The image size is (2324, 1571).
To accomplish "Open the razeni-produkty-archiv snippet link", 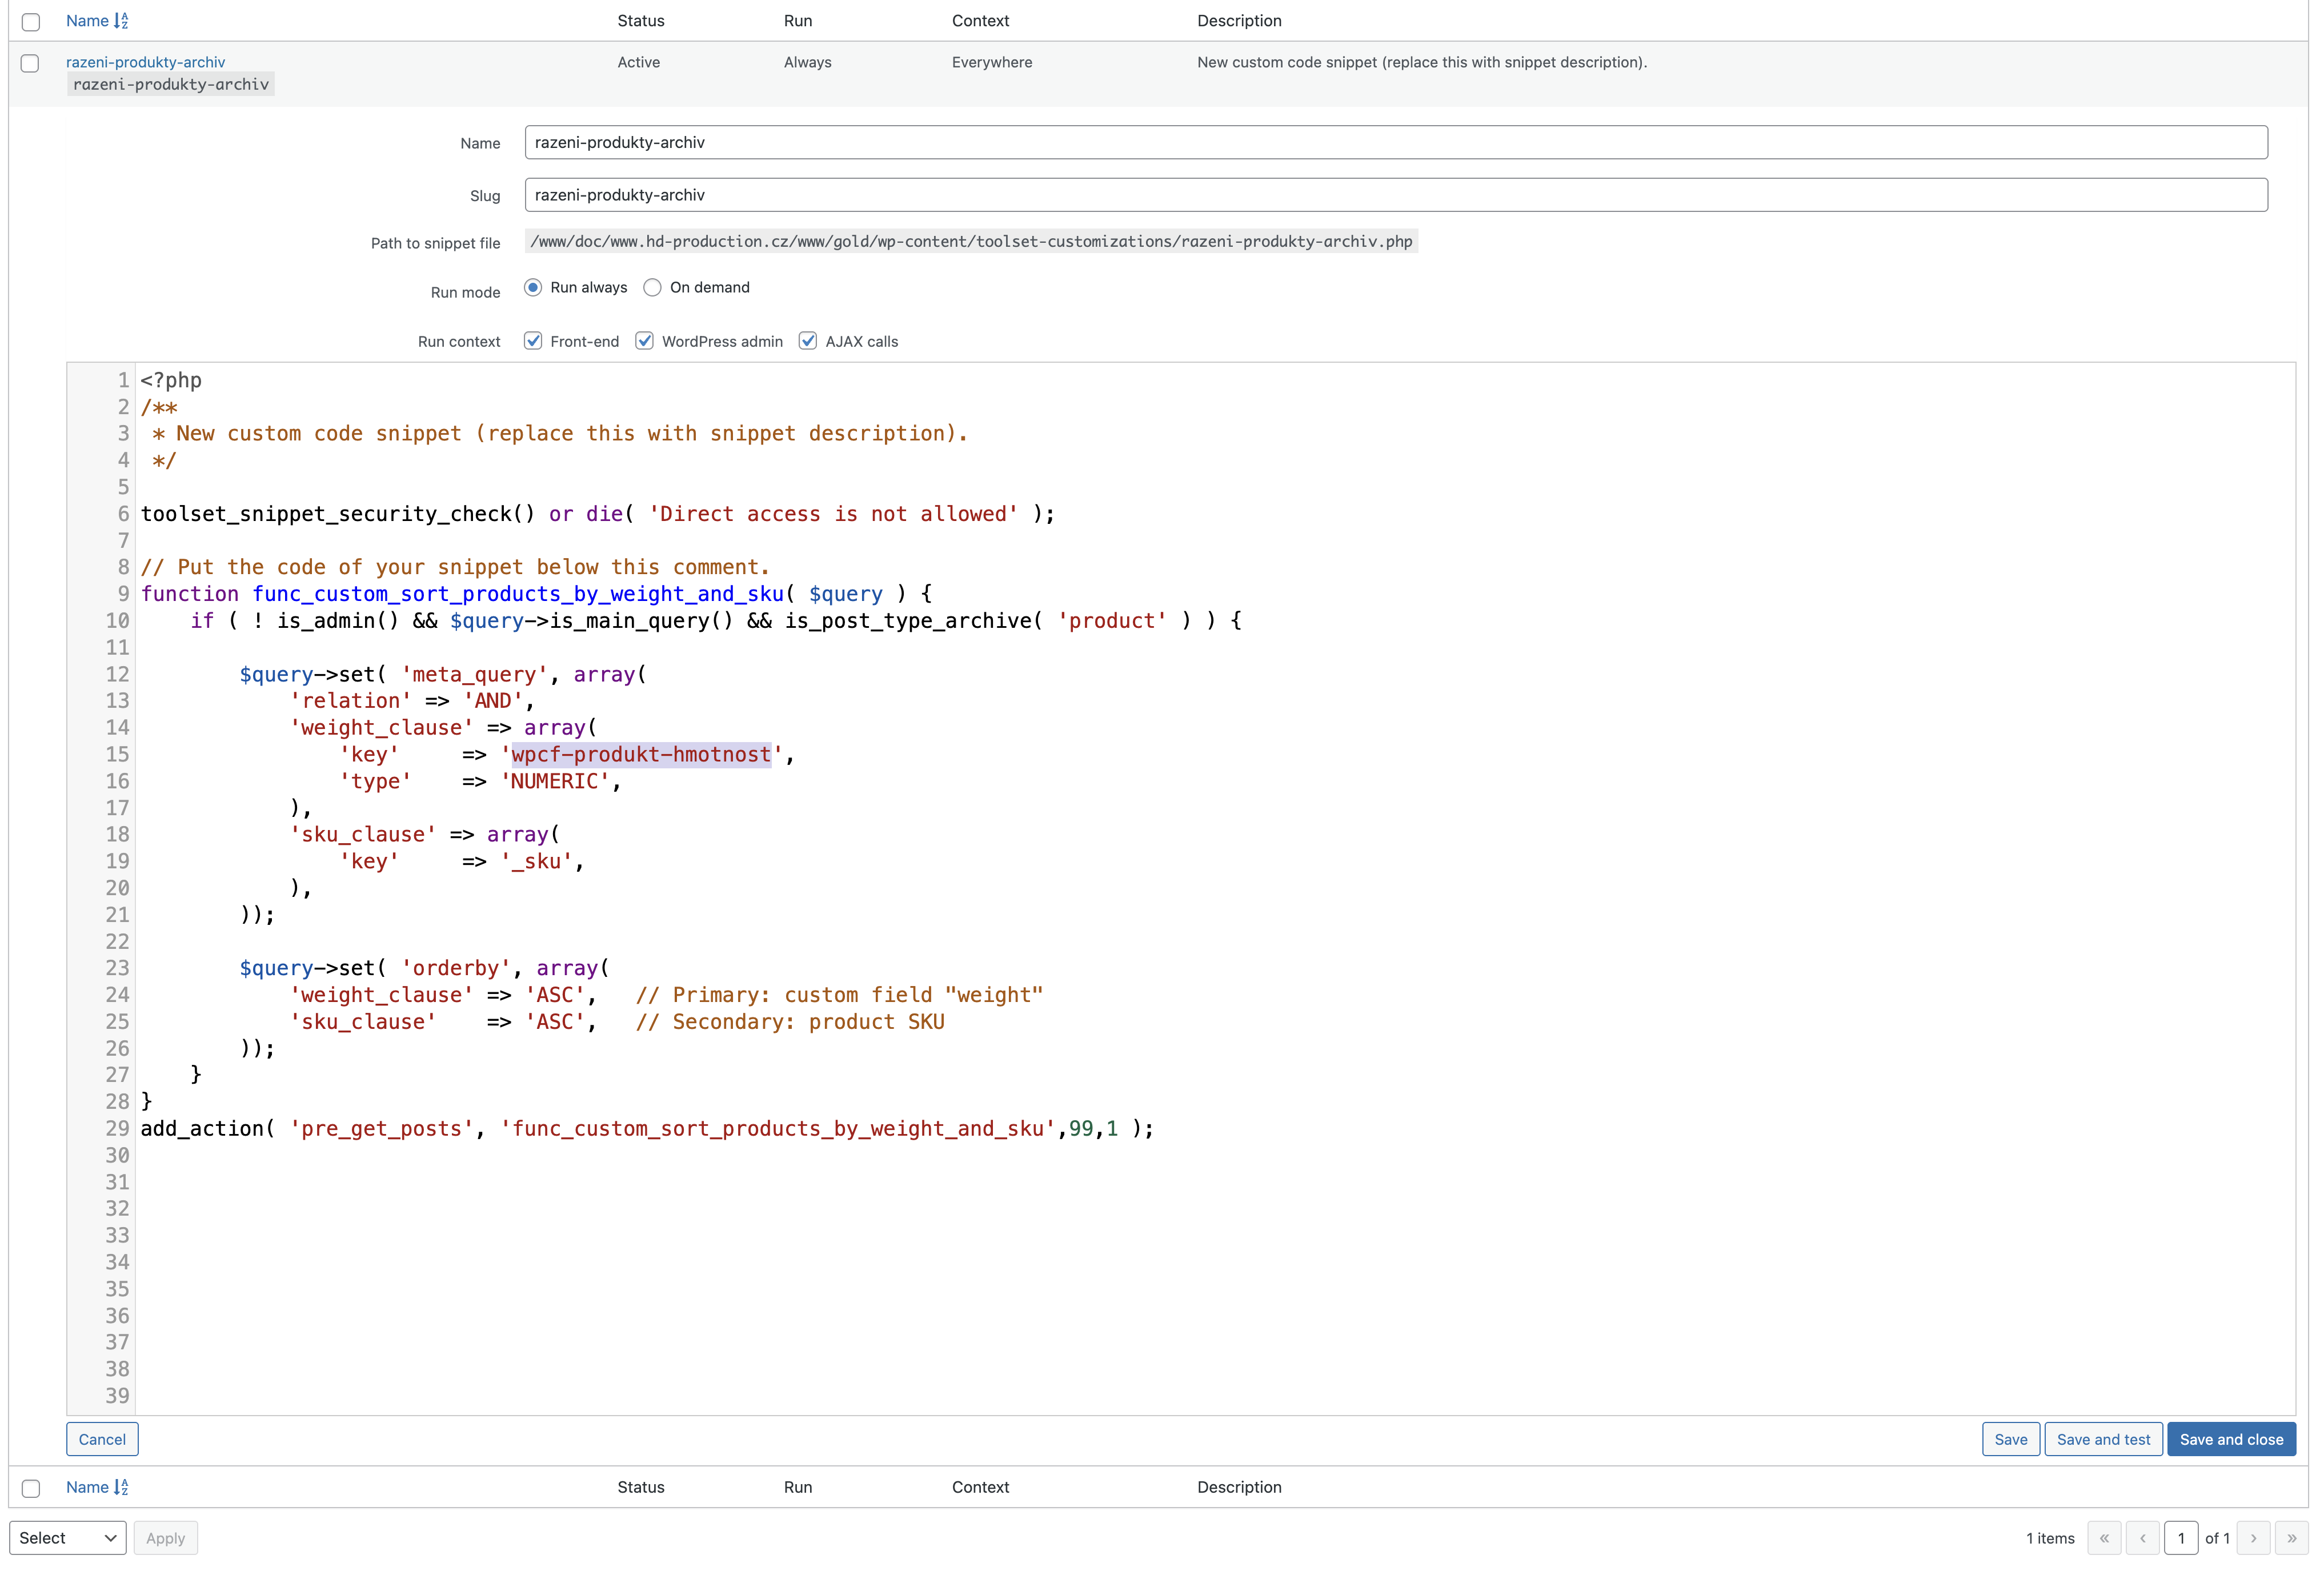I will coord(145,62).
